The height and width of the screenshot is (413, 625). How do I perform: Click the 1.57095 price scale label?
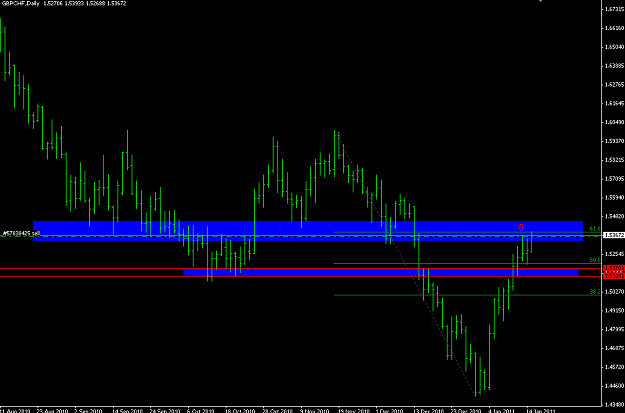[614, 178]
